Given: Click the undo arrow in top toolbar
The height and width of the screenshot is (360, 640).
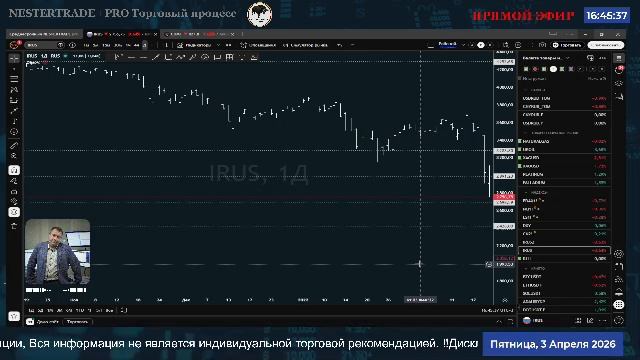Looking at the screenshot, I should click(340, 45).
